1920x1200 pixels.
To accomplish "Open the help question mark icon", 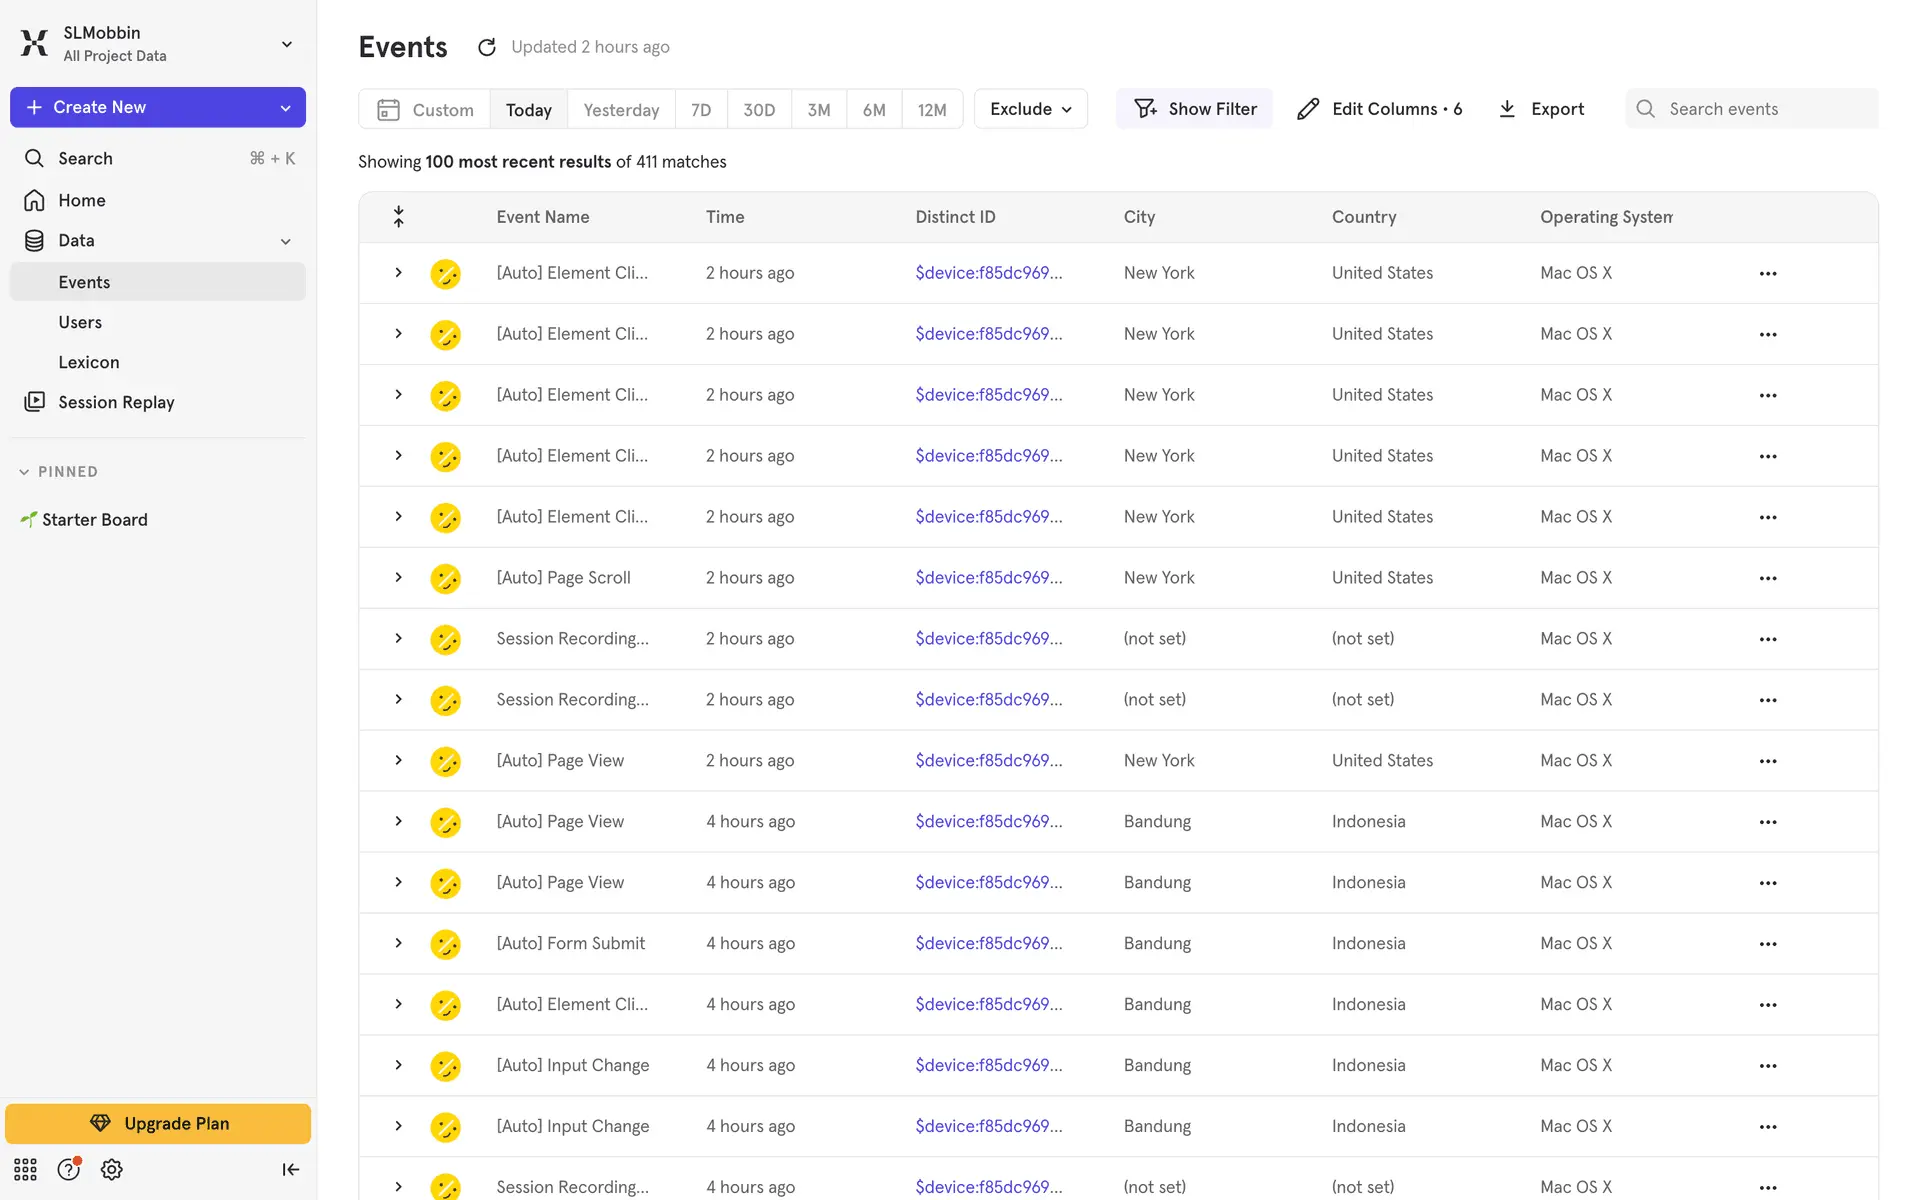I will (68, 1169).
